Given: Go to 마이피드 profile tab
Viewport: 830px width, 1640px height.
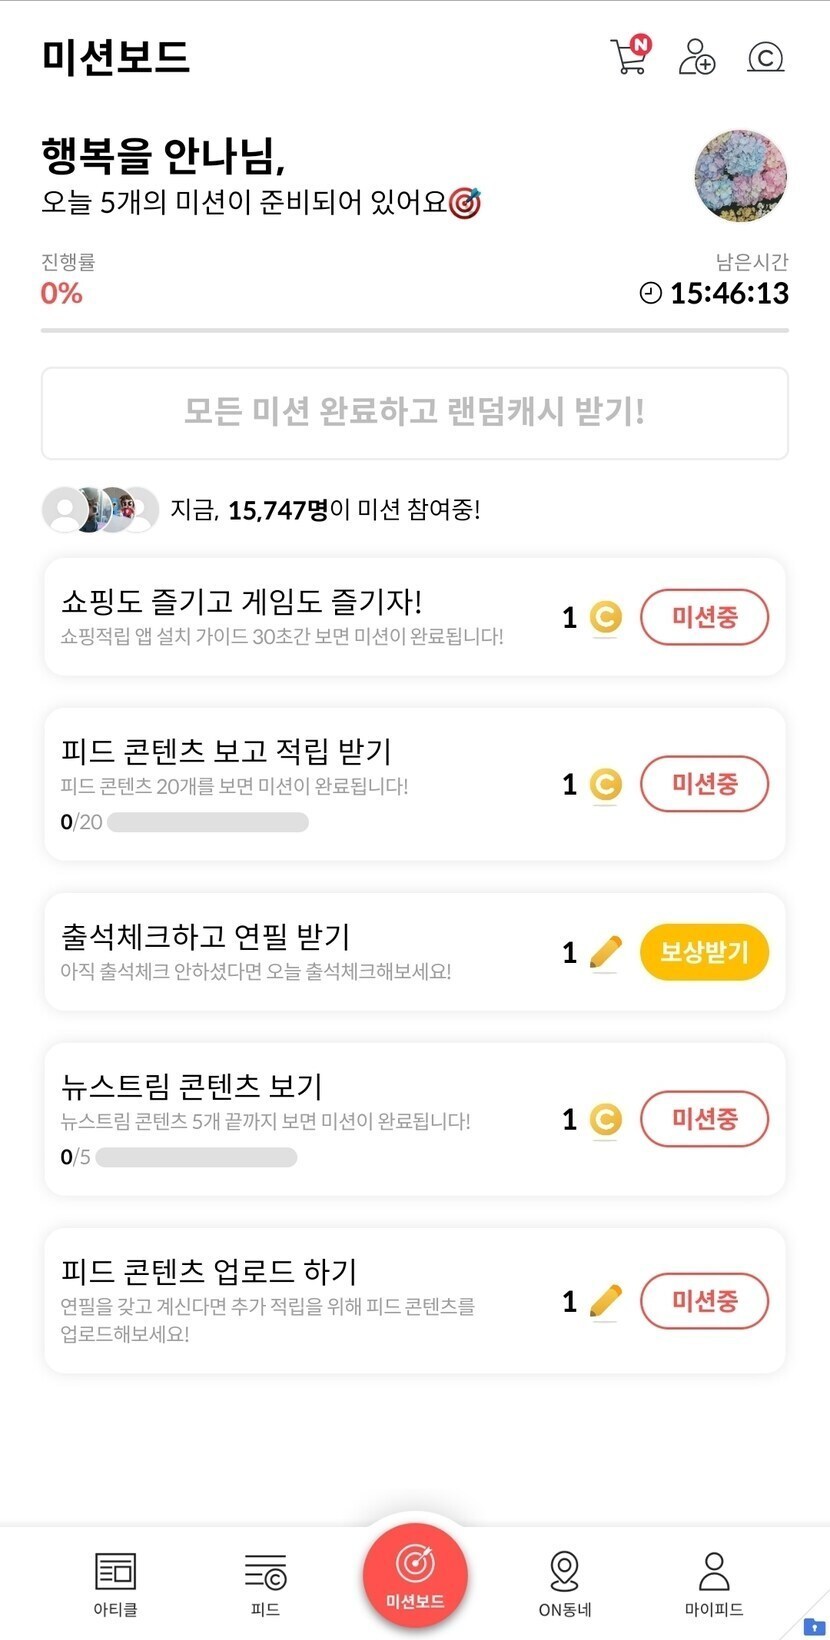Looking at the screenshot, I should click(x=713, y=1583).
